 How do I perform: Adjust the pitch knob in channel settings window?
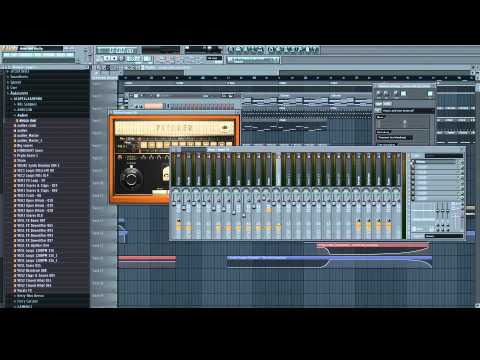(396, 93)
